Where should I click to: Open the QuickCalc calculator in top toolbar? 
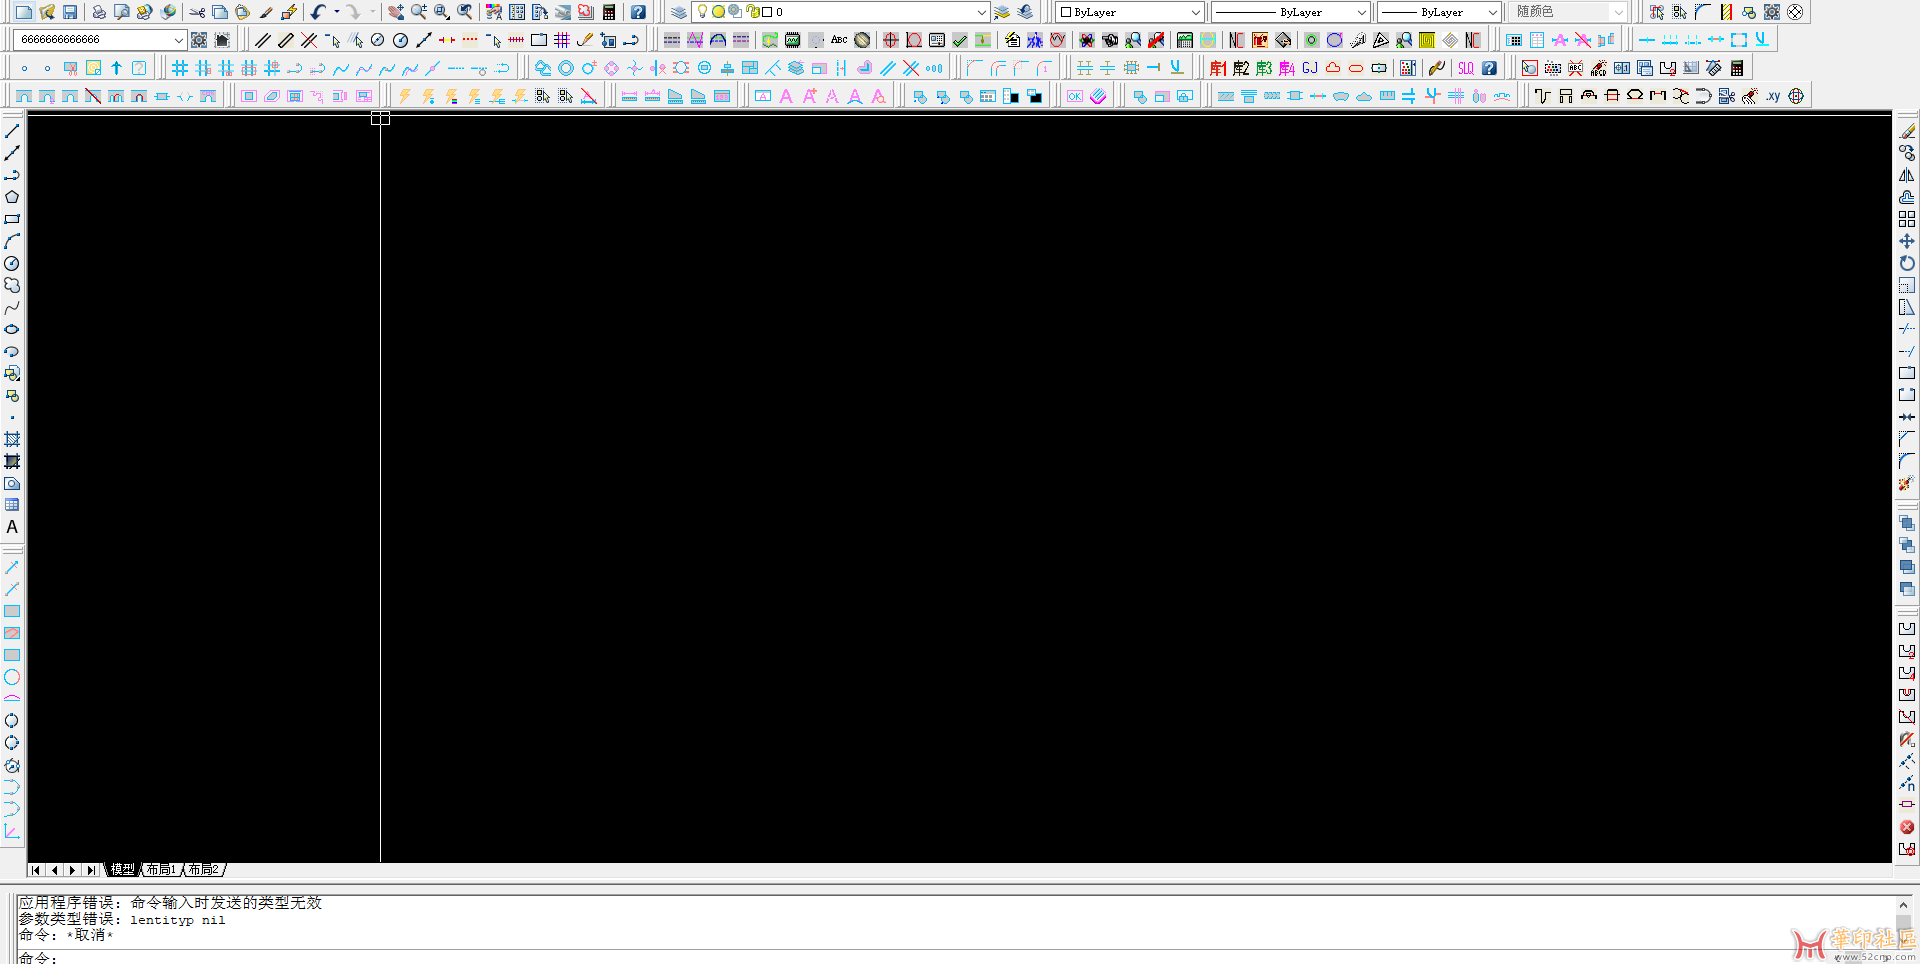click(x=608, y=12)
